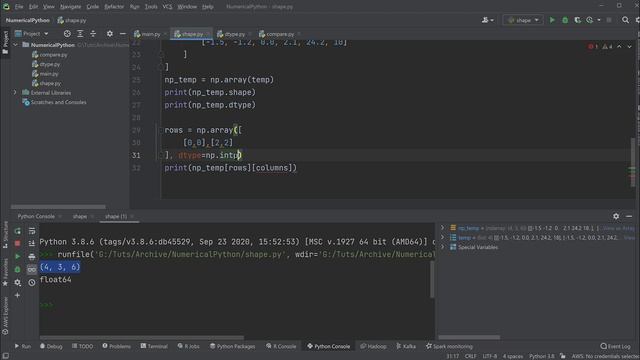
Task: Open the Problems tool window button
Action: 117,346
